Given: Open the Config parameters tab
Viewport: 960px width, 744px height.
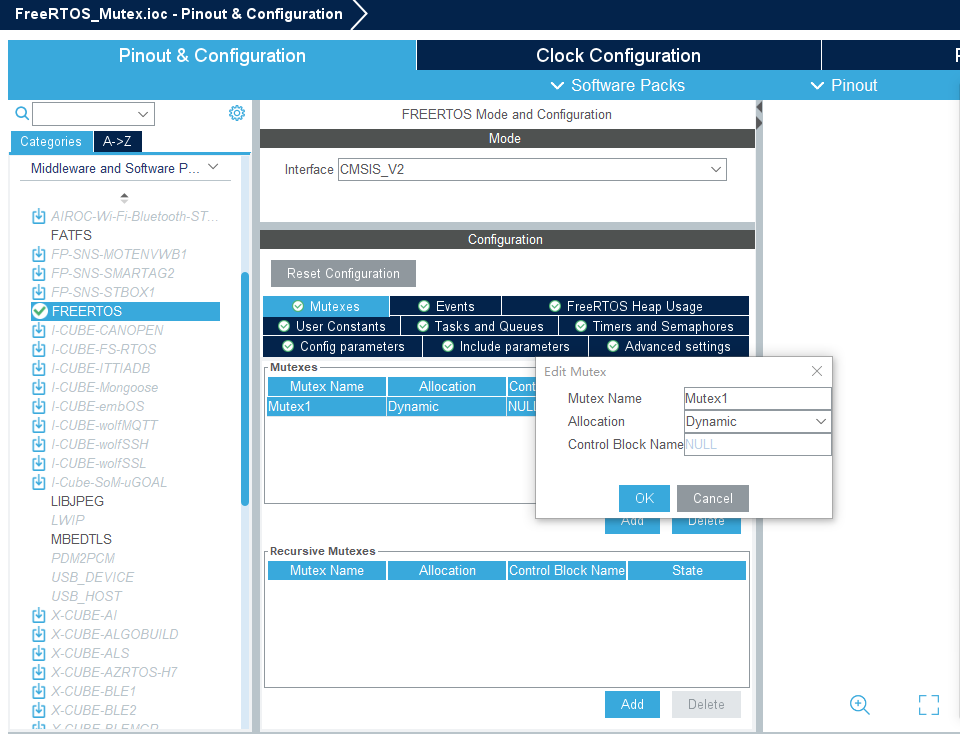Looking at the screenshot, I should click(343, 347).
